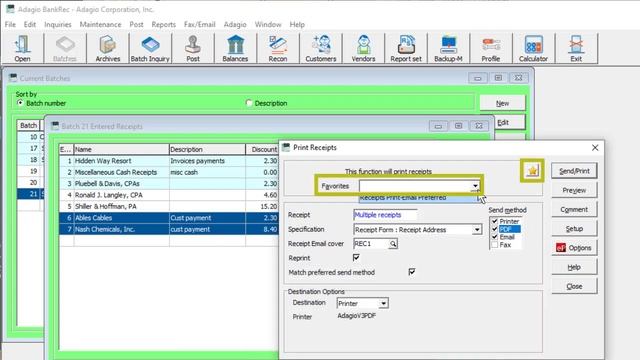Click the Batches toolbar icon

click(x=65, y=49)
